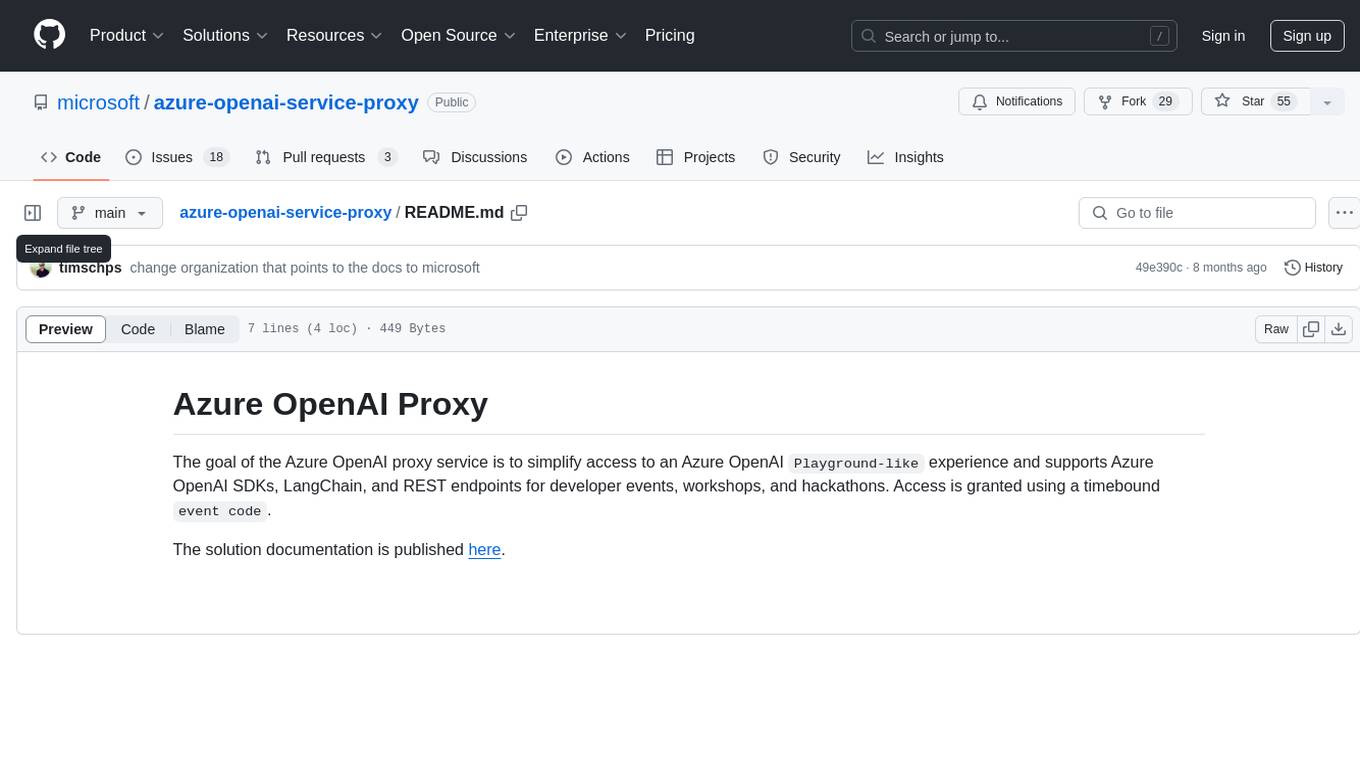Screen dimensions: 1360x764
Task: Expand the Solutions menu
Action: pyautogui.click(x=225, y=35)
